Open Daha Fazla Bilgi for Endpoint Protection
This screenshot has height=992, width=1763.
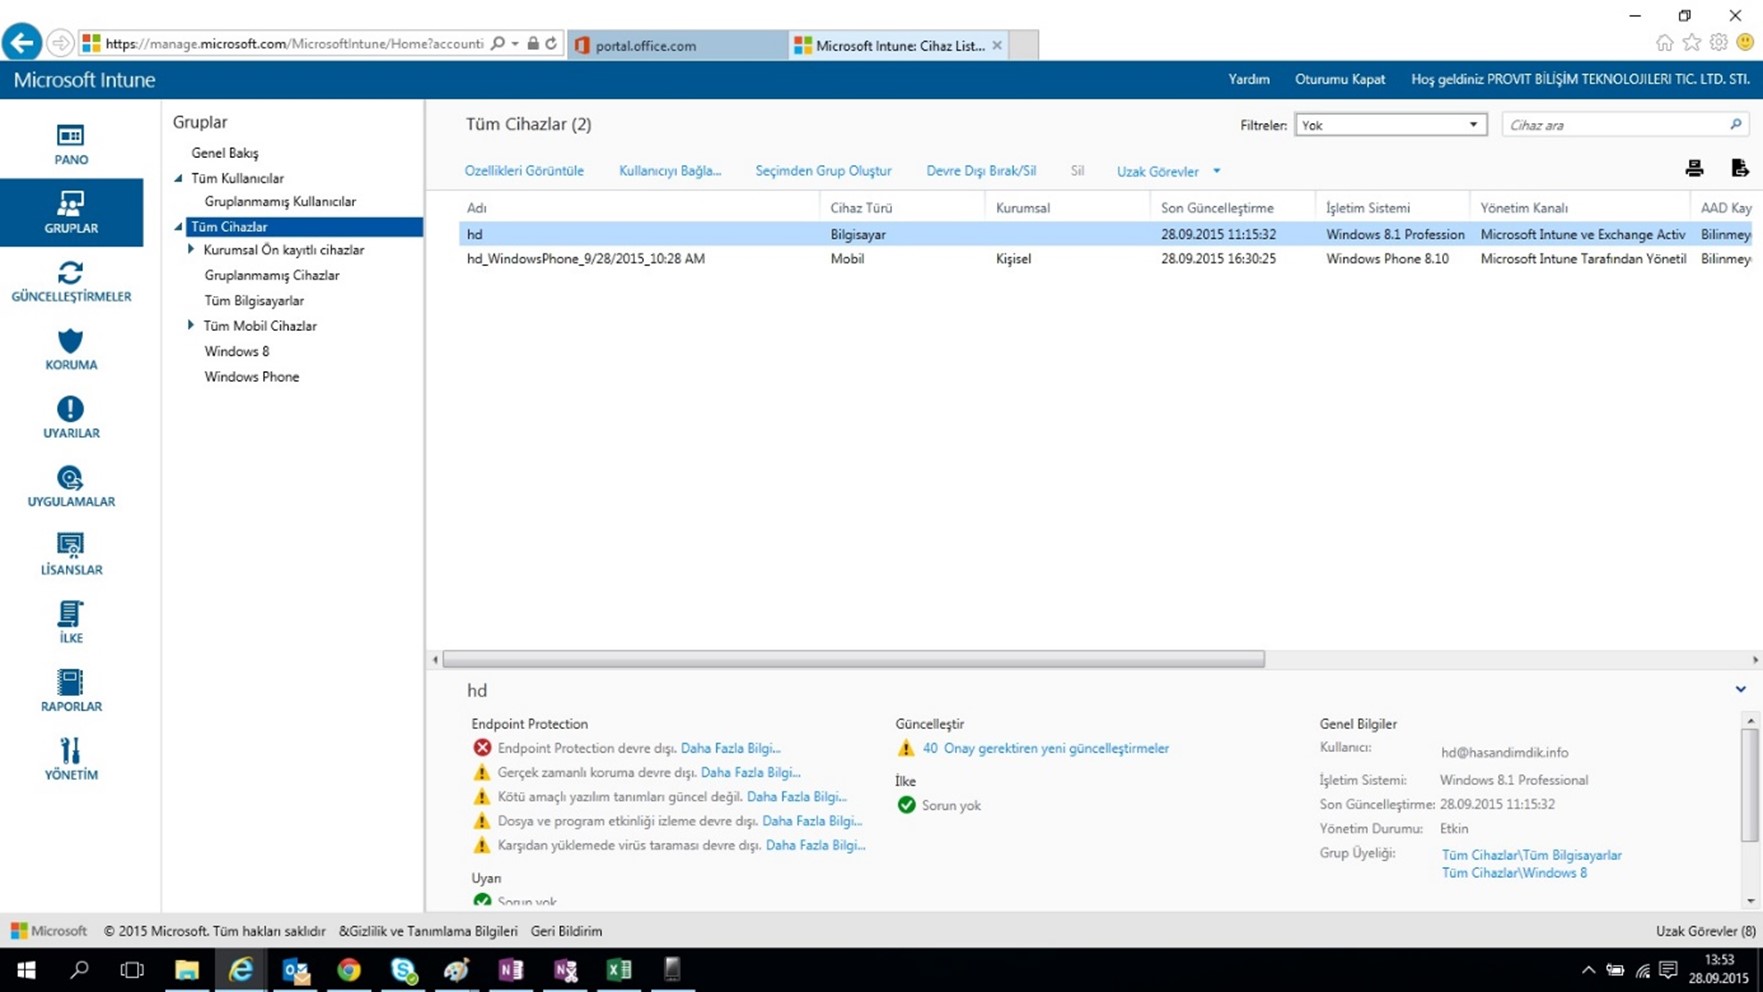(730, 748)
